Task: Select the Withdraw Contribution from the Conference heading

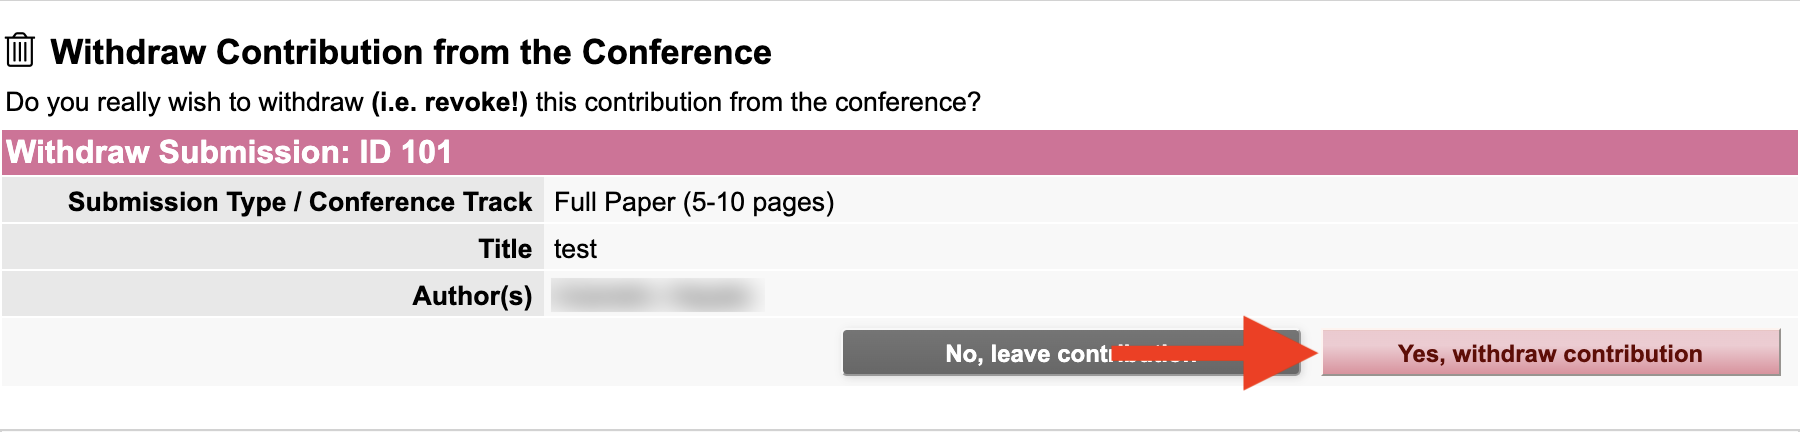Action: pos(411,52)
